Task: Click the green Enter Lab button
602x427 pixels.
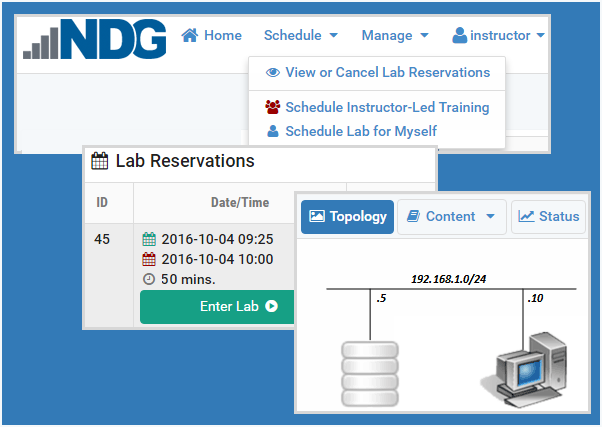Action: pos(217,306)
